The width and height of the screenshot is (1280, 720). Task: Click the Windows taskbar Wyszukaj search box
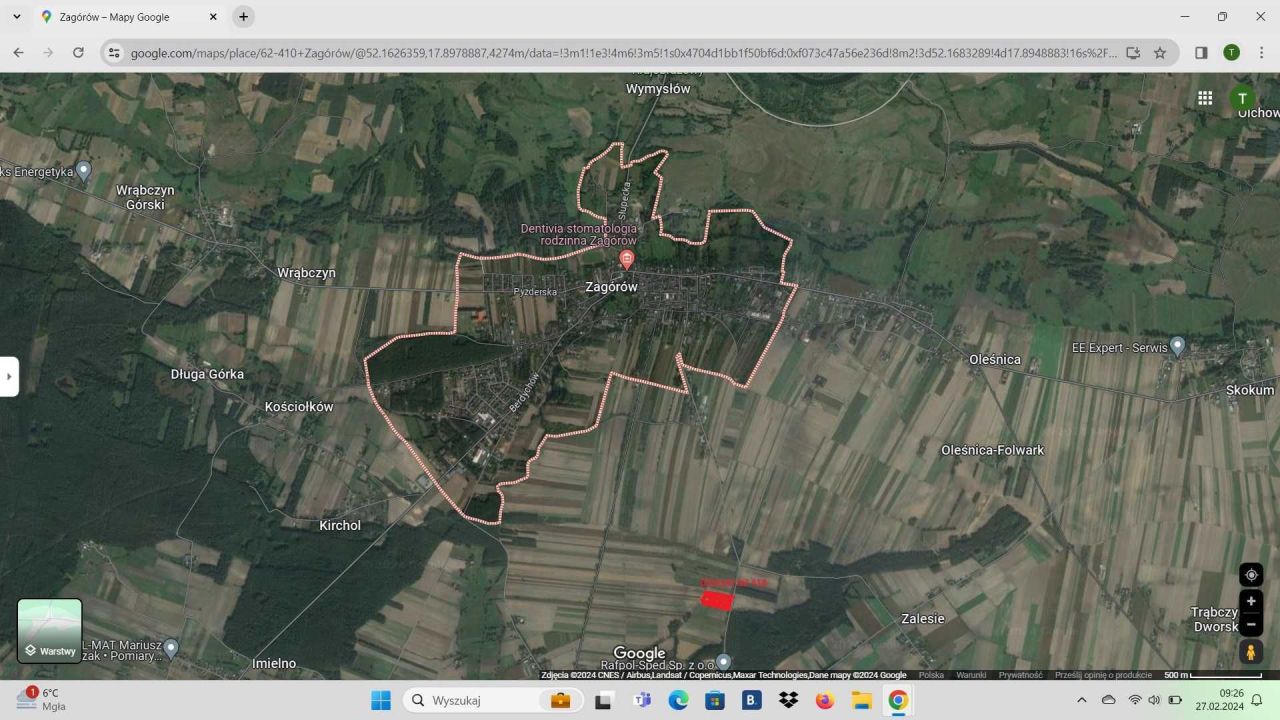point(470,700)
